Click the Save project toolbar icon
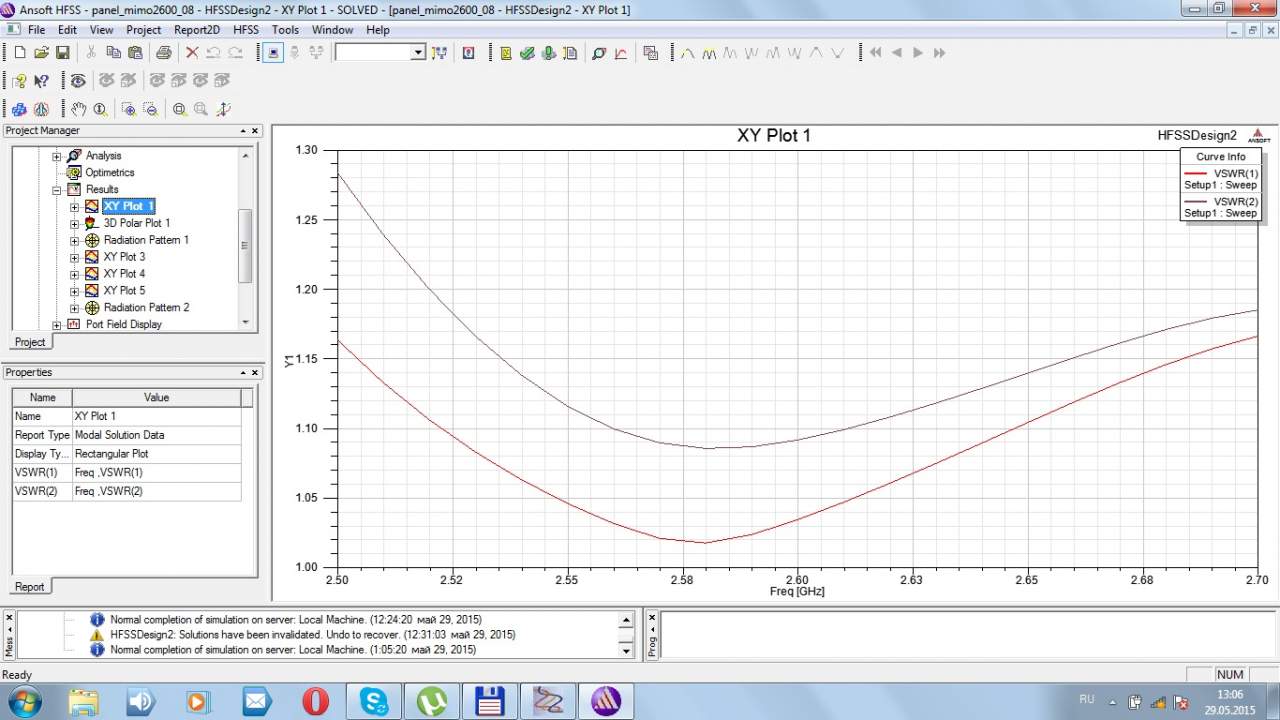The width and height of the screenshot is (1280, 720). pyautogui.click(x=62, y=53)
